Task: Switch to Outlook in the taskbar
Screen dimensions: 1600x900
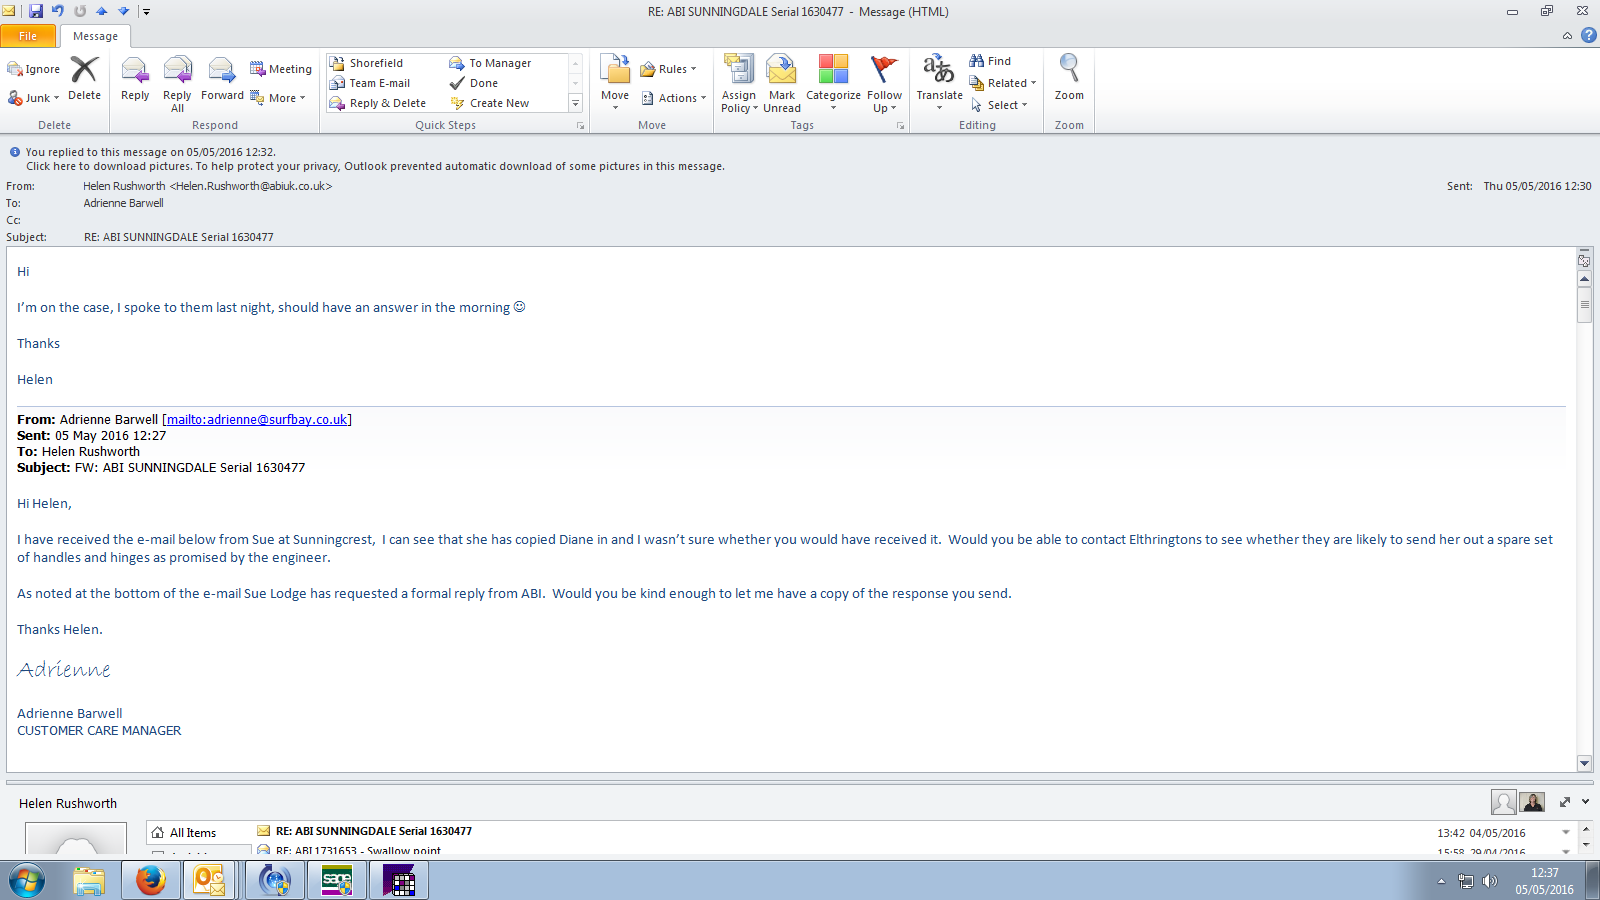Action: 209,881
